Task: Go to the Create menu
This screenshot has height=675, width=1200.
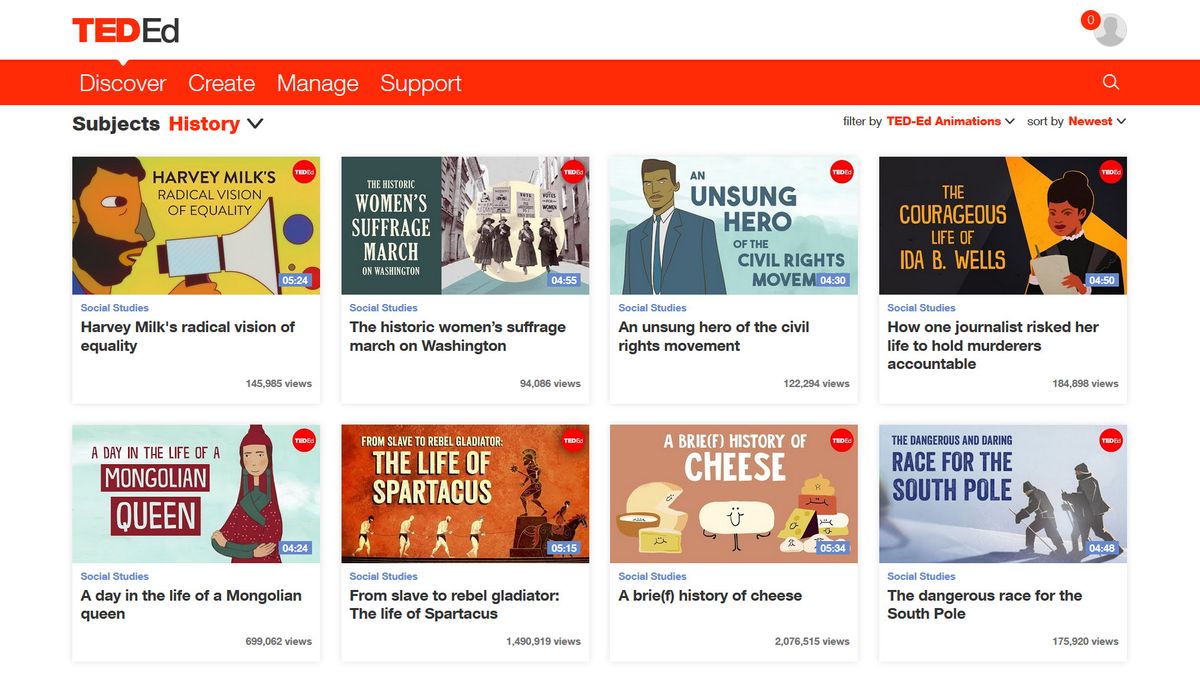Action: (221, 83)
